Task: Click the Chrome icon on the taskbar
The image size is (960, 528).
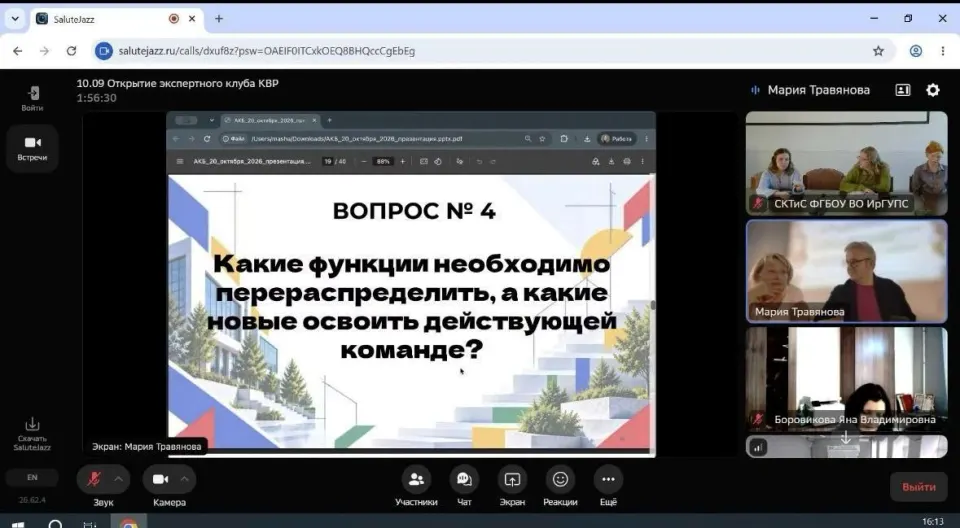Action: coord(129,524)
